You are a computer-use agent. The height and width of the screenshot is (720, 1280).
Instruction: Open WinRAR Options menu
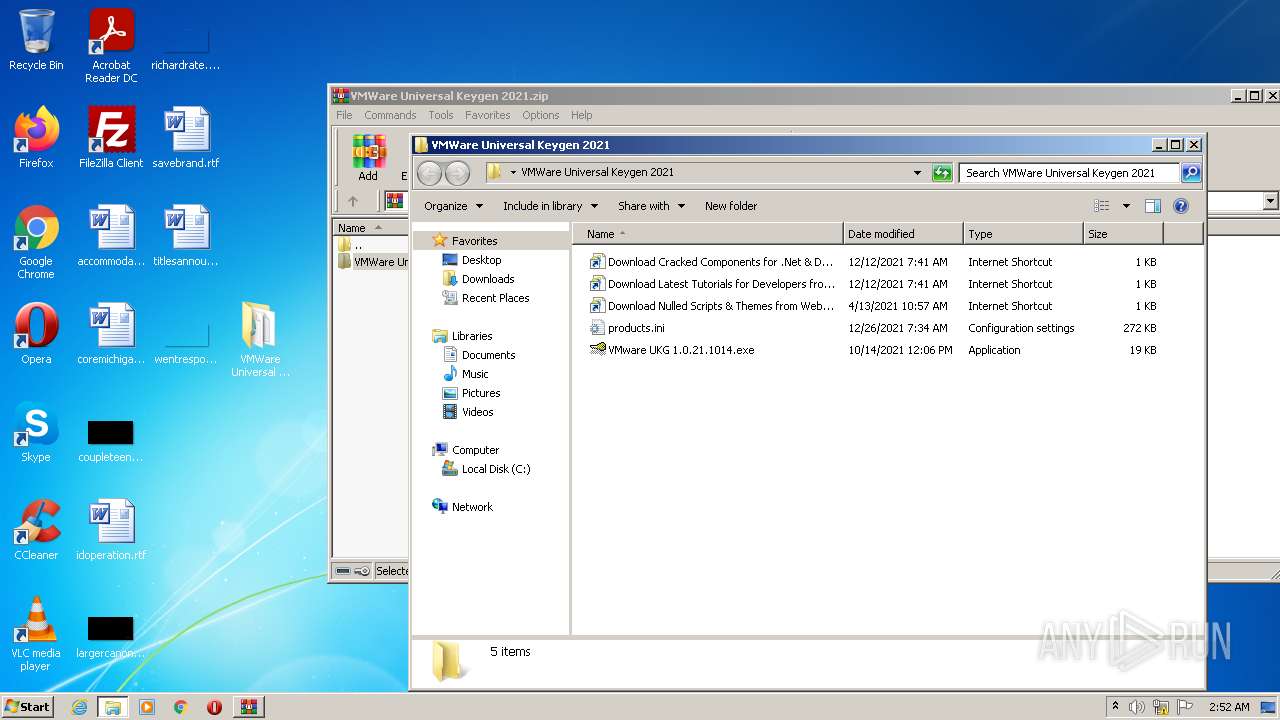coord(540,115)
